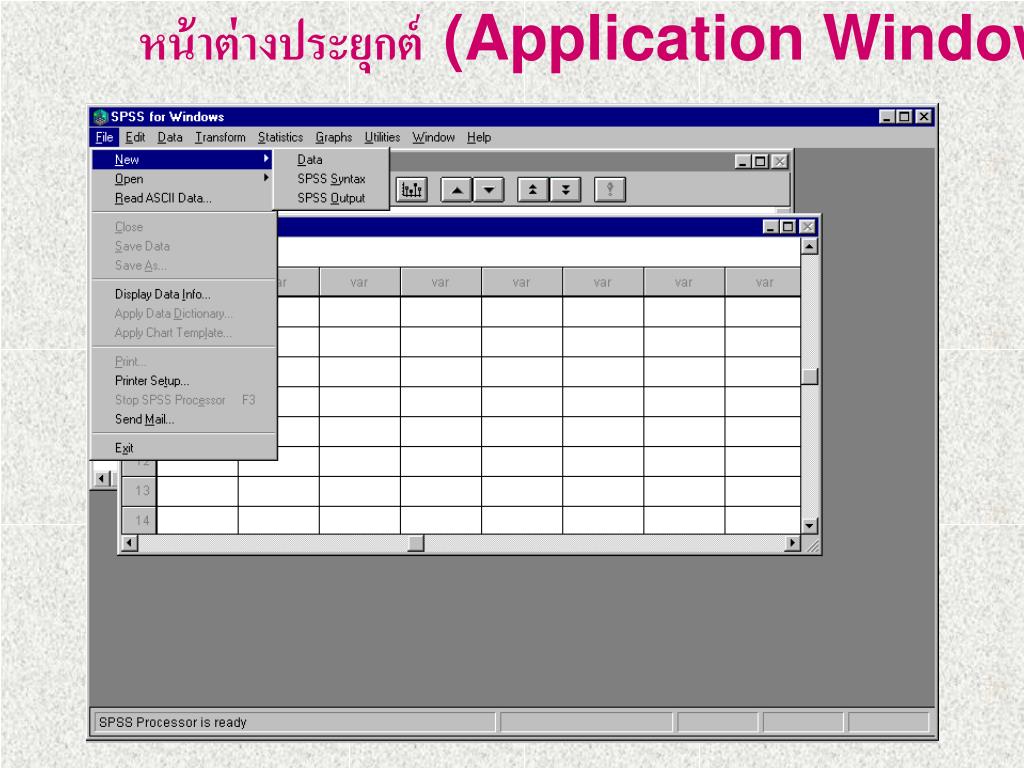The width and height of the screenshot is (1024, 768).
Task: Open the File menu
Action: (x=104, y=137)
